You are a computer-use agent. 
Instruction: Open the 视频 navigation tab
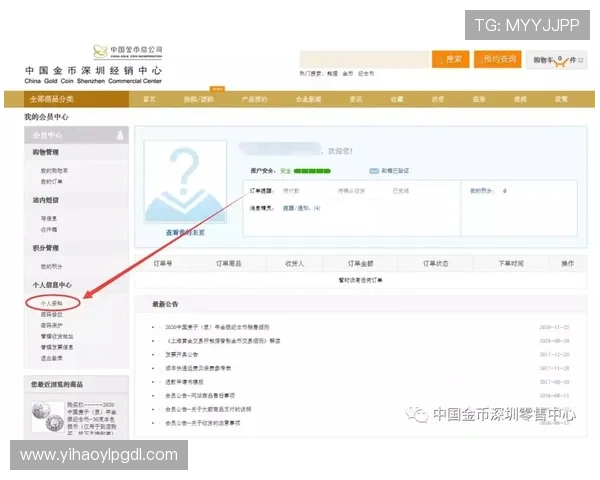(x=520, y=99)
